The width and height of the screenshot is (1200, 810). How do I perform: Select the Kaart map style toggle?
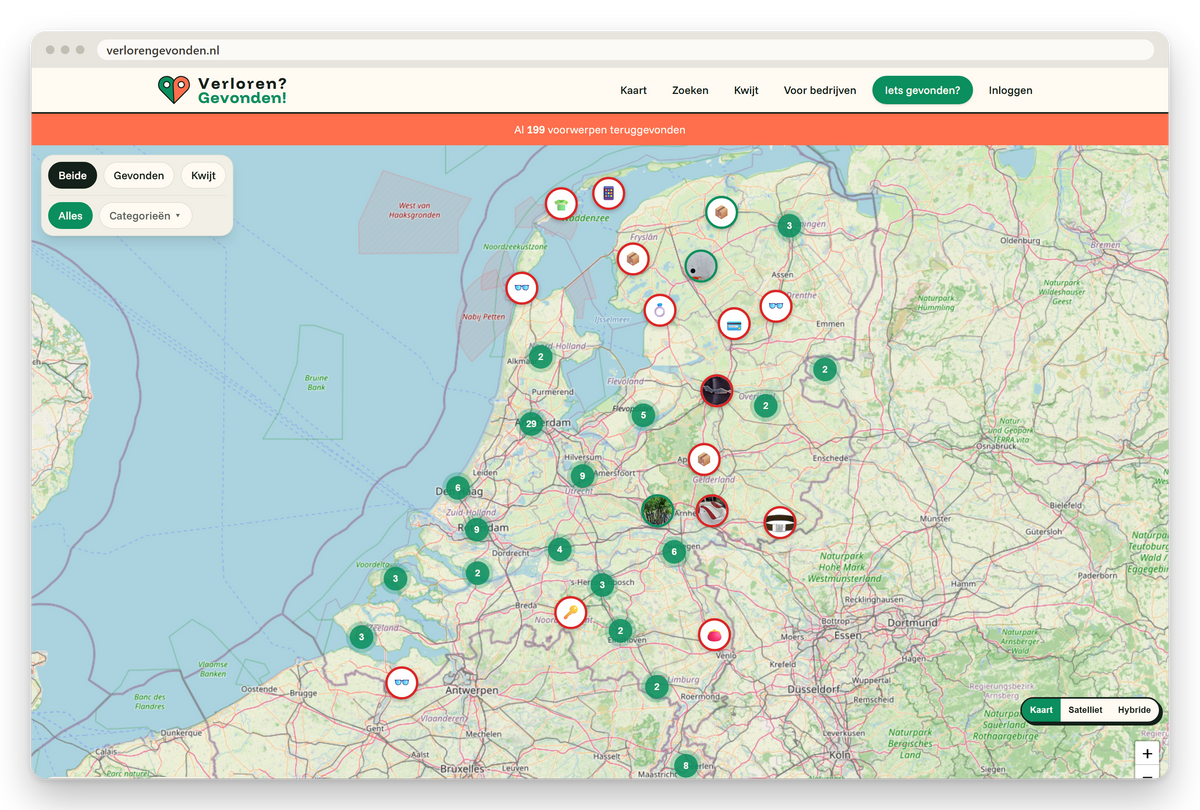tap(1041, 710)
